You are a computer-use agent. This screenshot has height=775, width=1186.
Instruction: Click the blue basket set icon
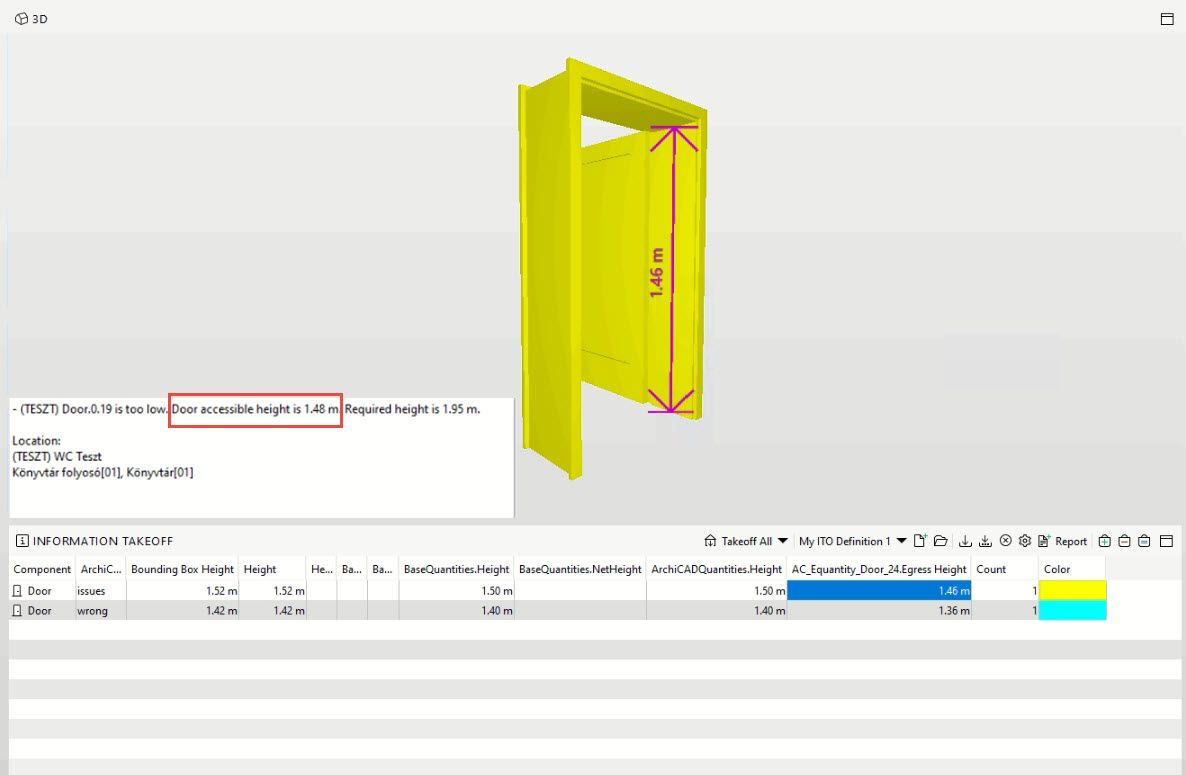[1144, 541]
